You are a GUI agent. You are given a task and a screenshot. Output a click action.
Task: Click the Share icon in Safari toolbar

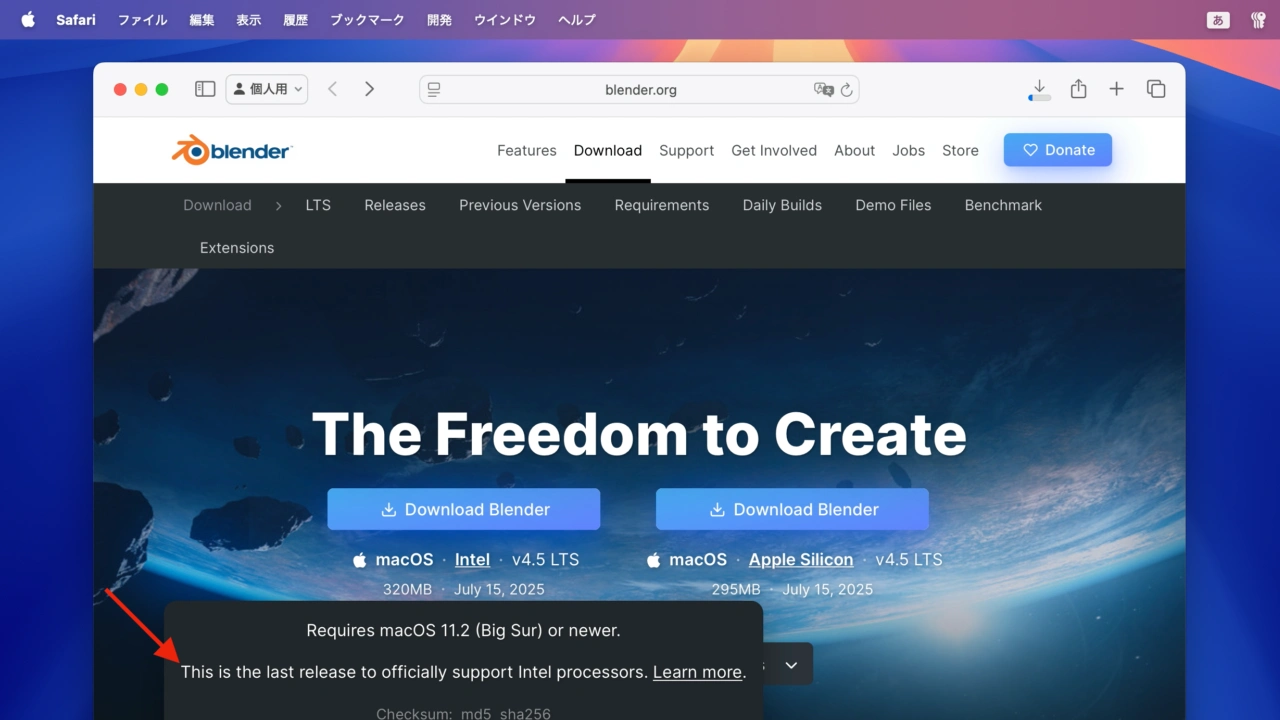(1078, 89)
